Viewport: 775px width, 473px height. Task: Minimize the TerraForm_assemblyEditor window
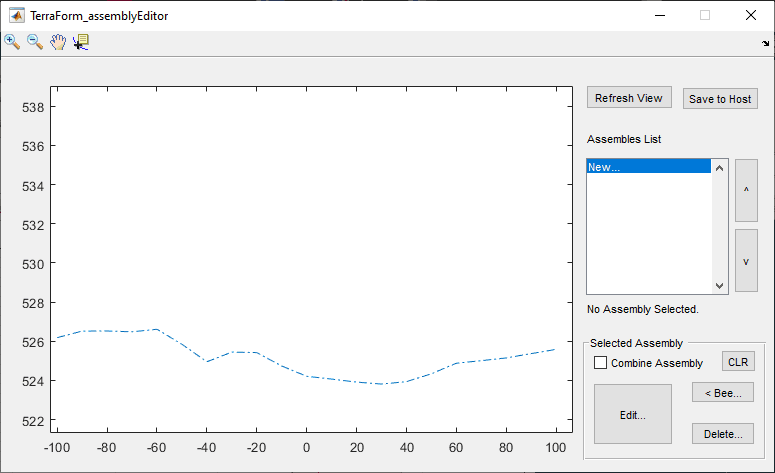(660, 15)
